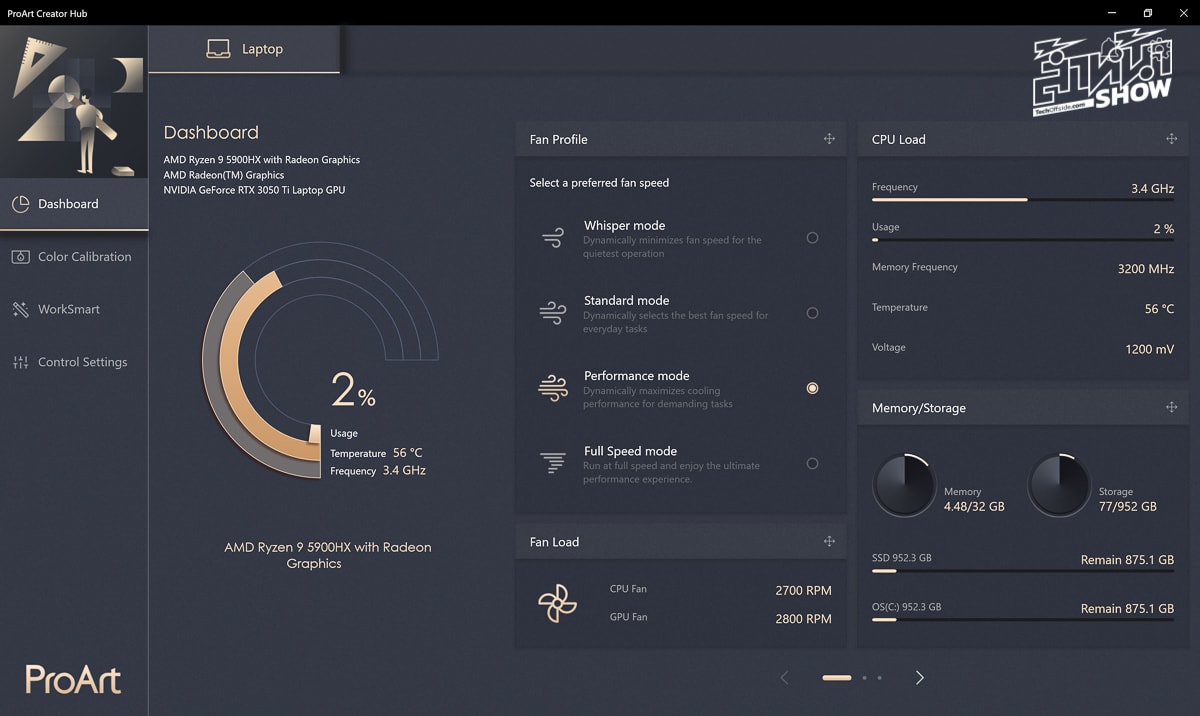
Task: Go to the next dashboard page arrow
Action: [919, 678]
